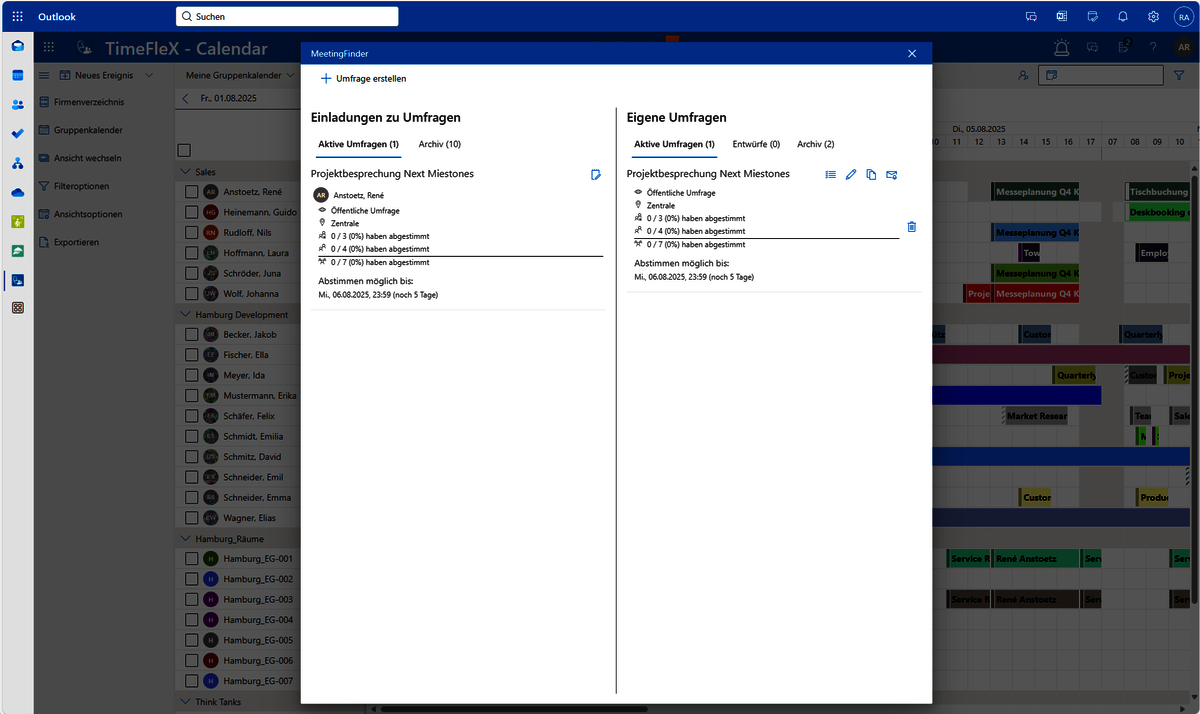
Task: Send reminder mail for own survey
Action: pos(891,175)
